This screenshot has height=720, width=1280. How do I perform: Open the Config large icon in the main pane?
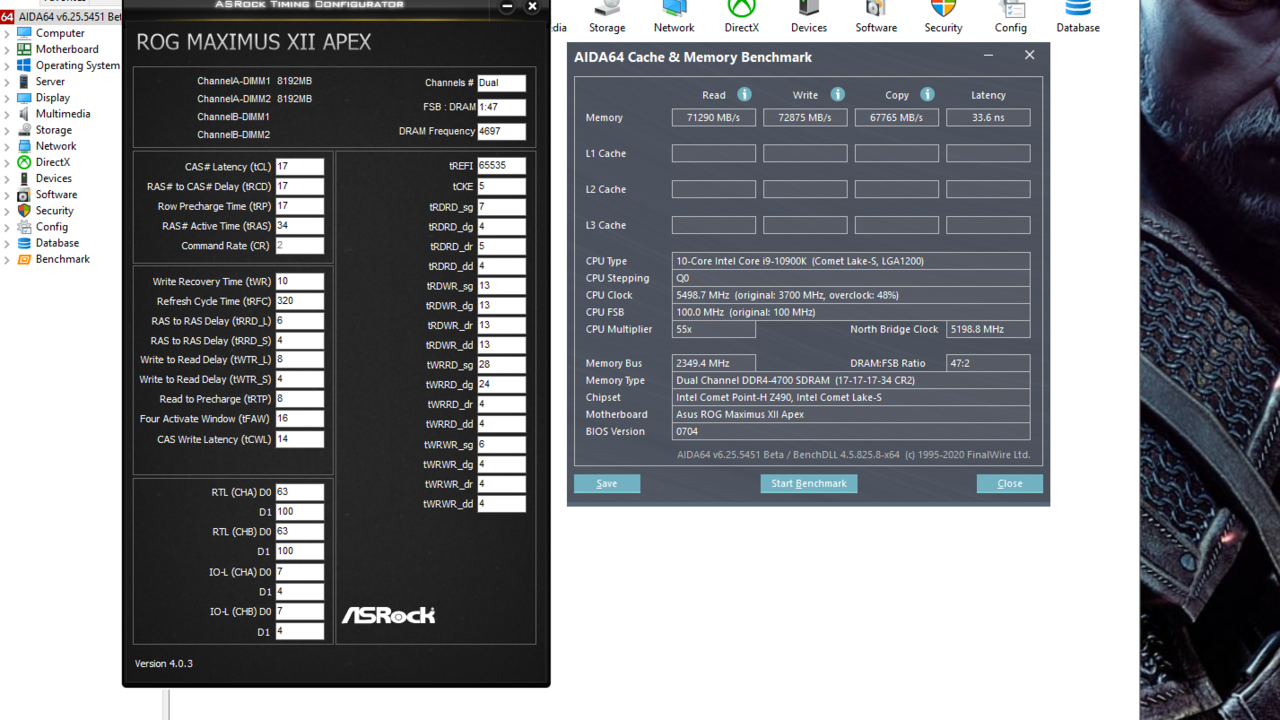coord(1010,9)
